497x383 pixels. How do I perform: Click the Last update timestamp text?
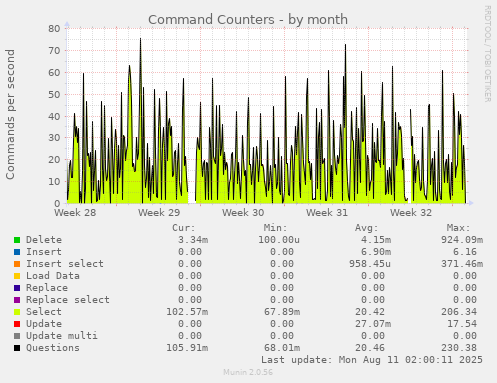pyautogui.click(x=372, y=360)
